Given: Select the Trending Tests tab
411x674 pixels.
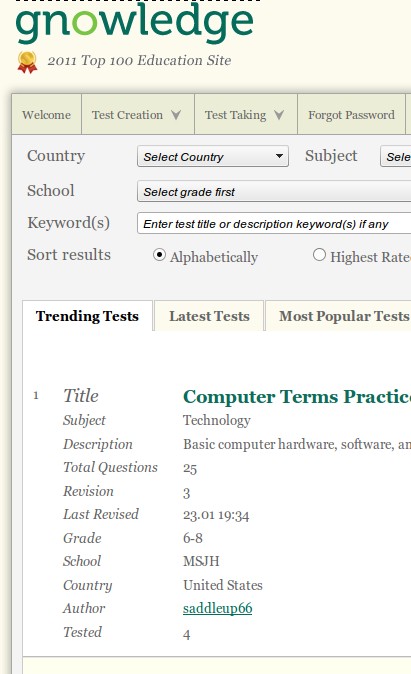Looking at the screenshot, I should (87, 316).
